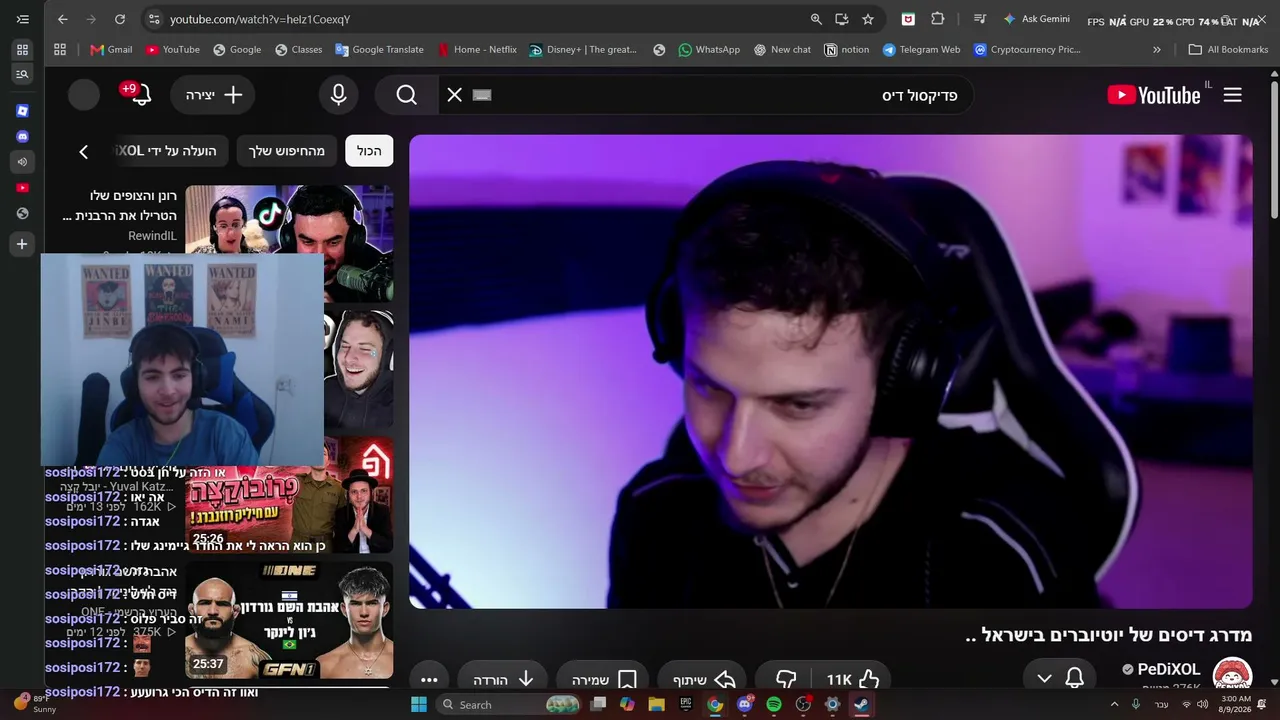Click the Windows taskbar Search box
Image resolution: width=1280 pixels, height=720 pixels.
coord(510,704)
